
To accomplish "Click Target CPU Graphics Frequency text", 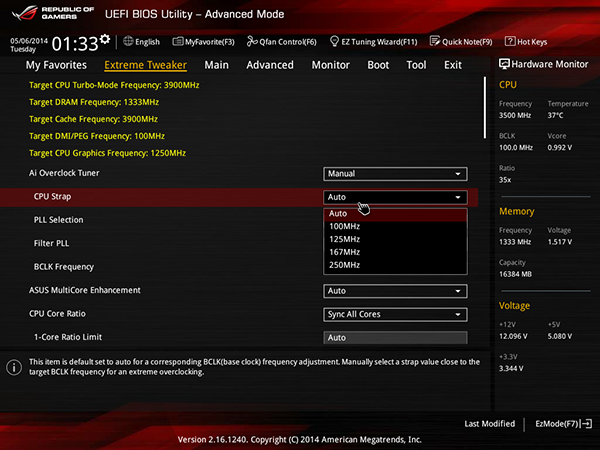I will click(x=108, y=153).
